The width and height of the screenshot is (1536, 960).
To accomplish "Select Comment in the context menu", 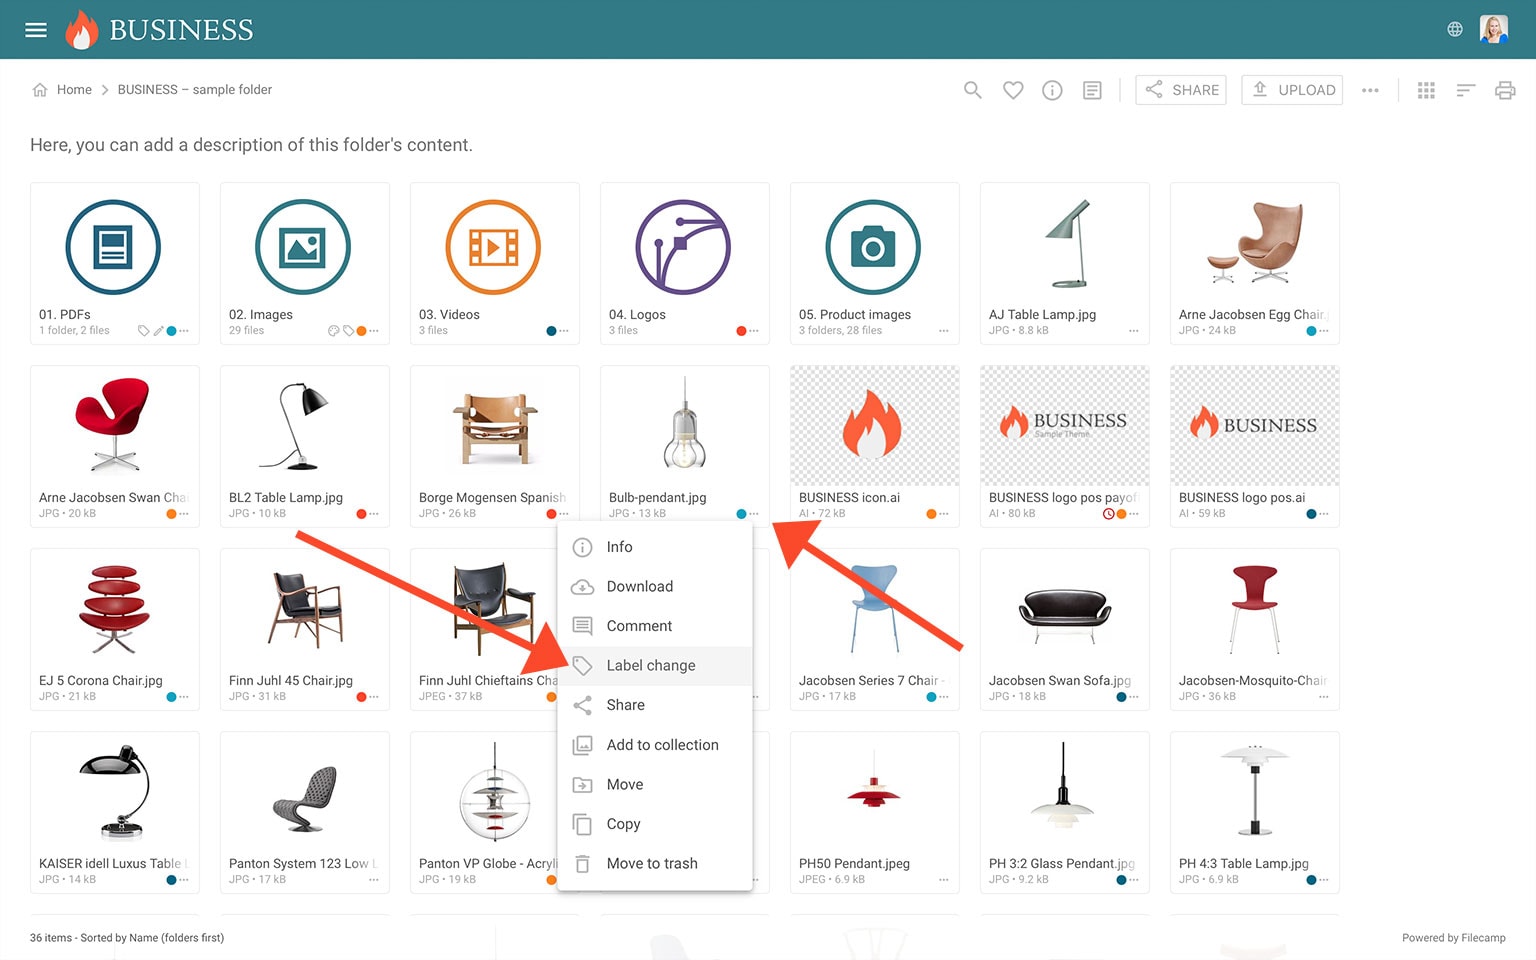I will tap(654, 626).
